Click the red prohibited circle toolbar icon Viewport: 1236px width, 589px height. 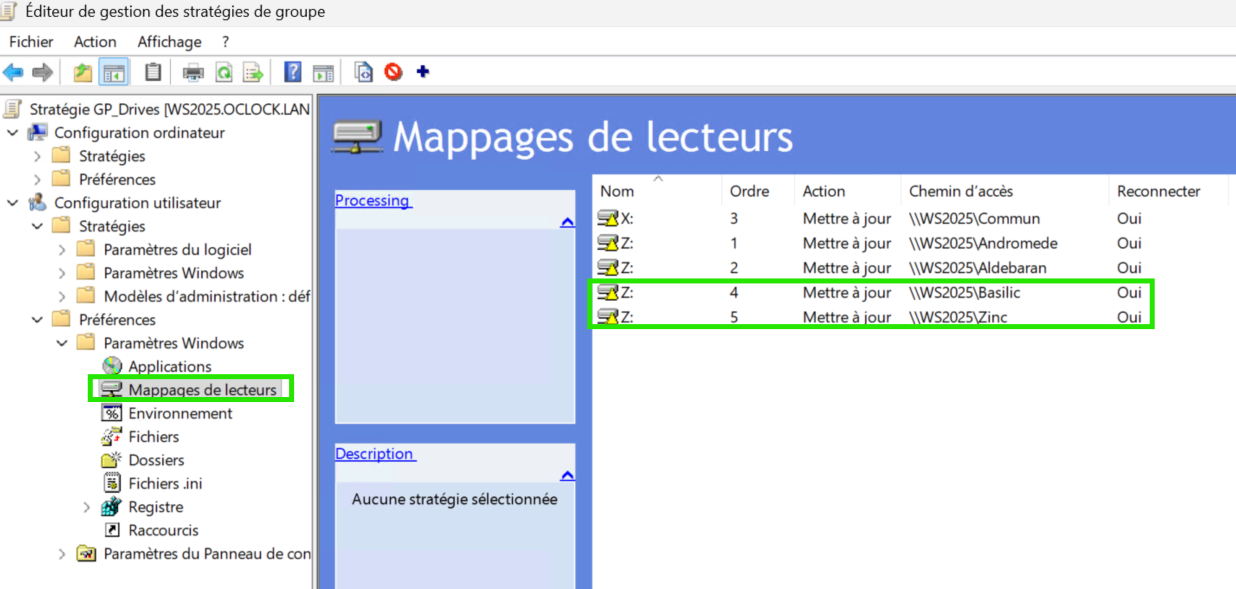[393, 72]
